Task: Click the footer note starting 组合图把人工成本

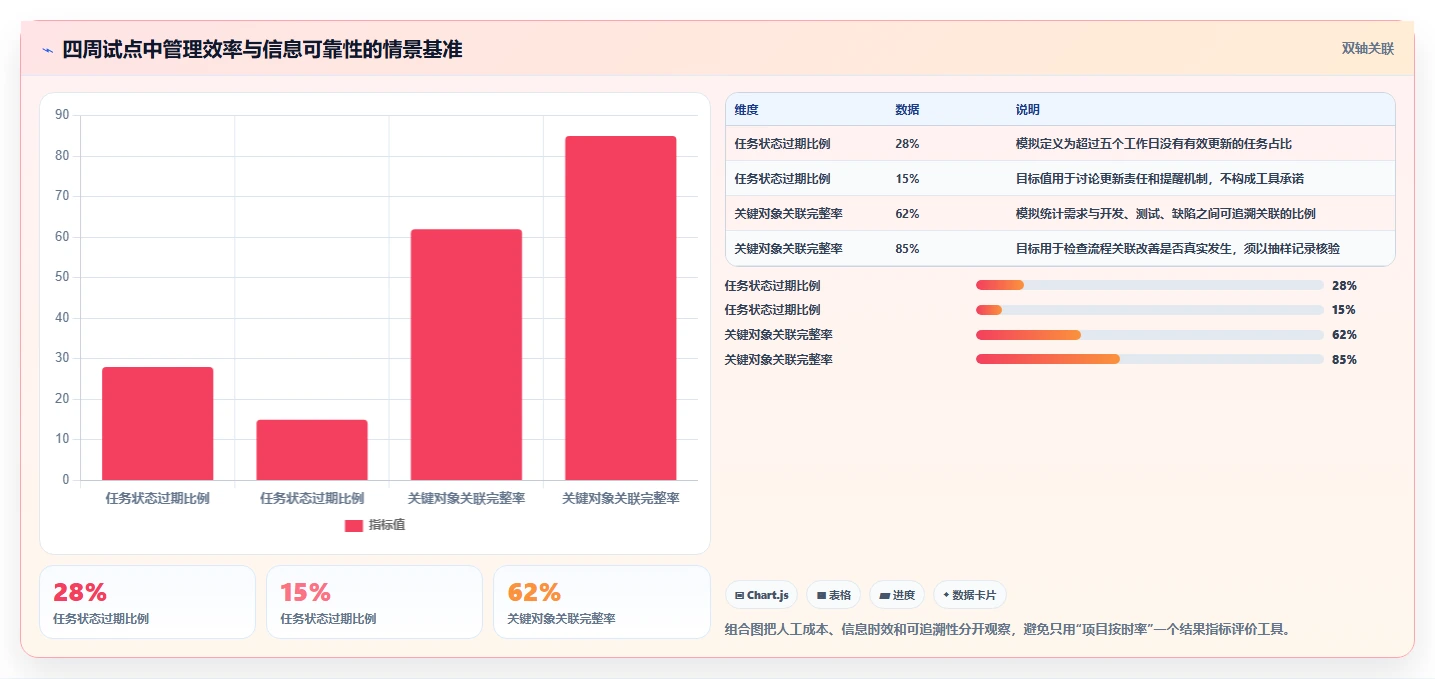Action: pyautogui.click(x=1008, y=629)
